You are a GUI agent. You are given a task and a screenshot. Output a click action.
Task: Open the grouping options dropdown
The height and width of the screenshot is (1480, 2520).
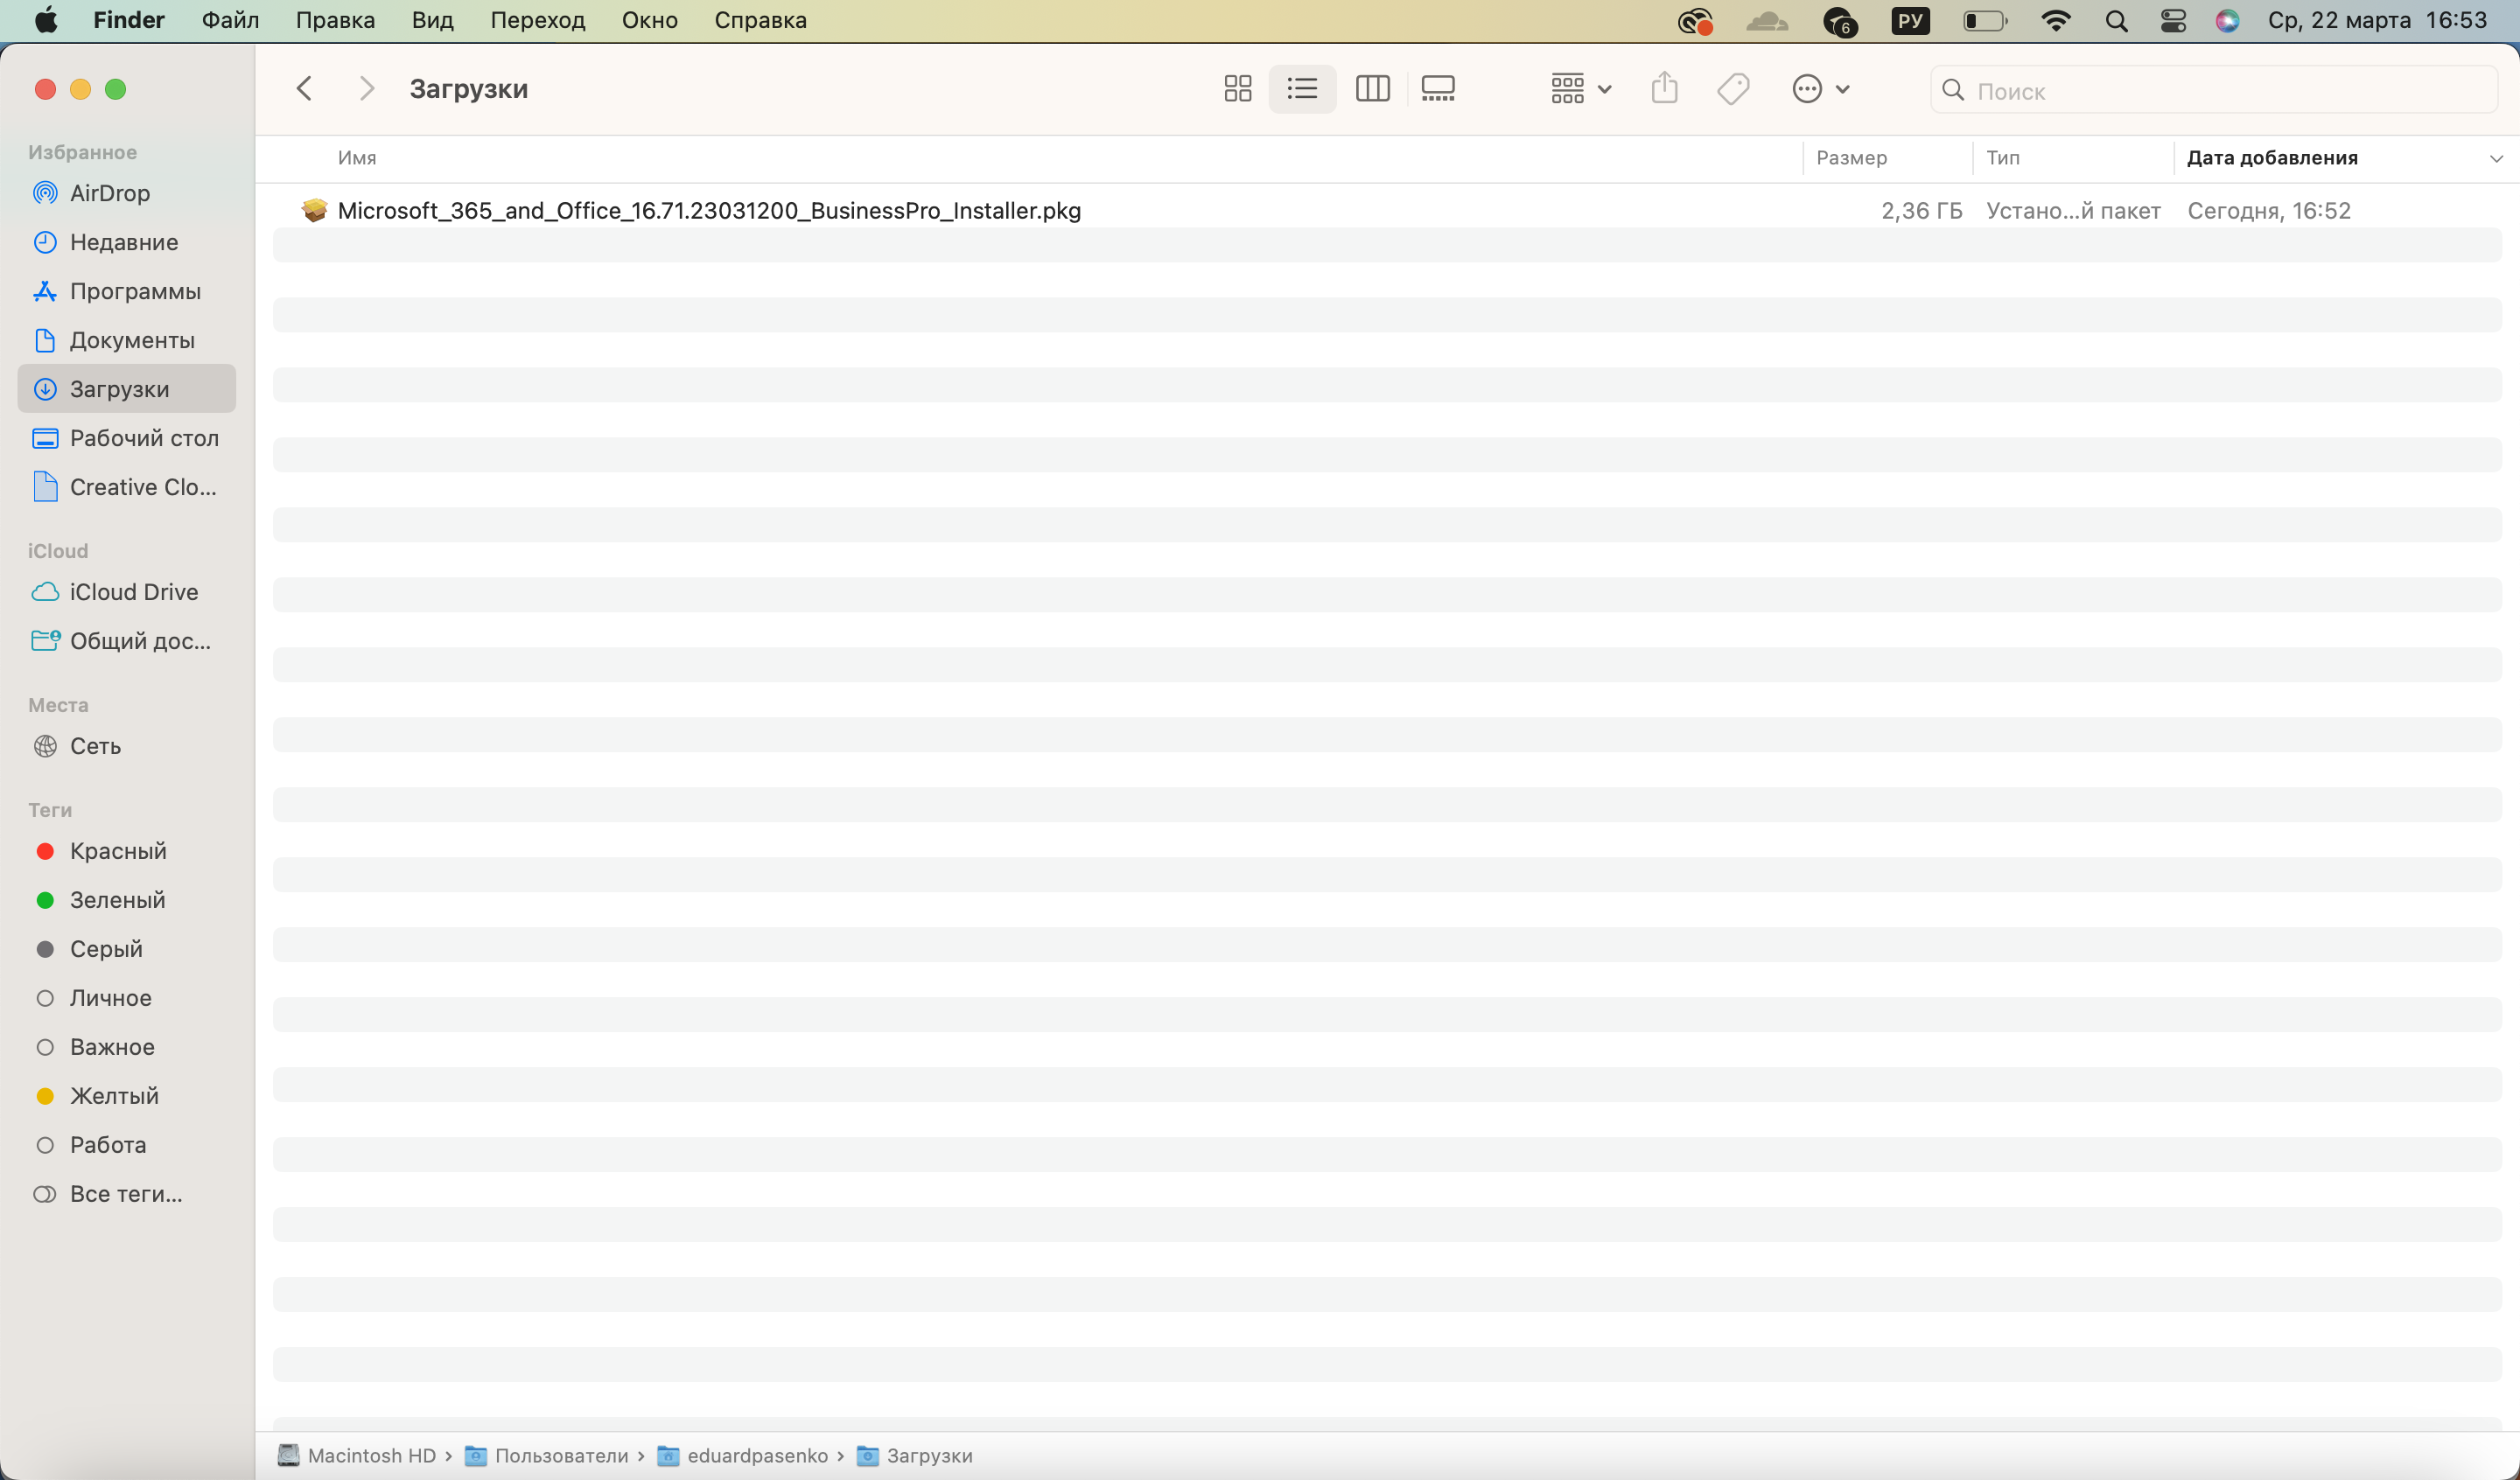pos(1580,89)
